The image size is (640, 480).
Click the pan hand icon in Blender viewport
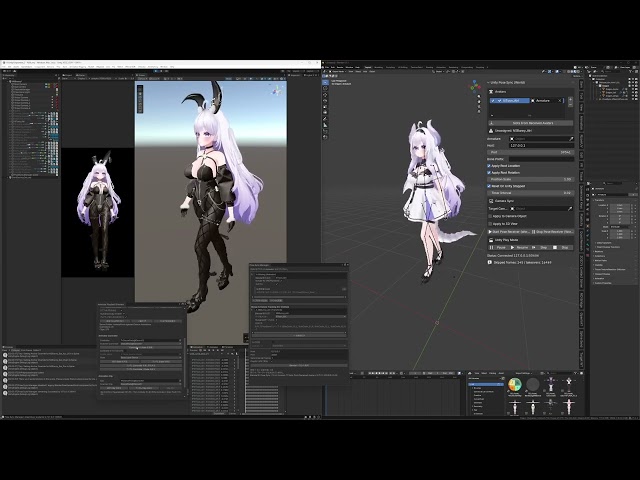(479, 102)
